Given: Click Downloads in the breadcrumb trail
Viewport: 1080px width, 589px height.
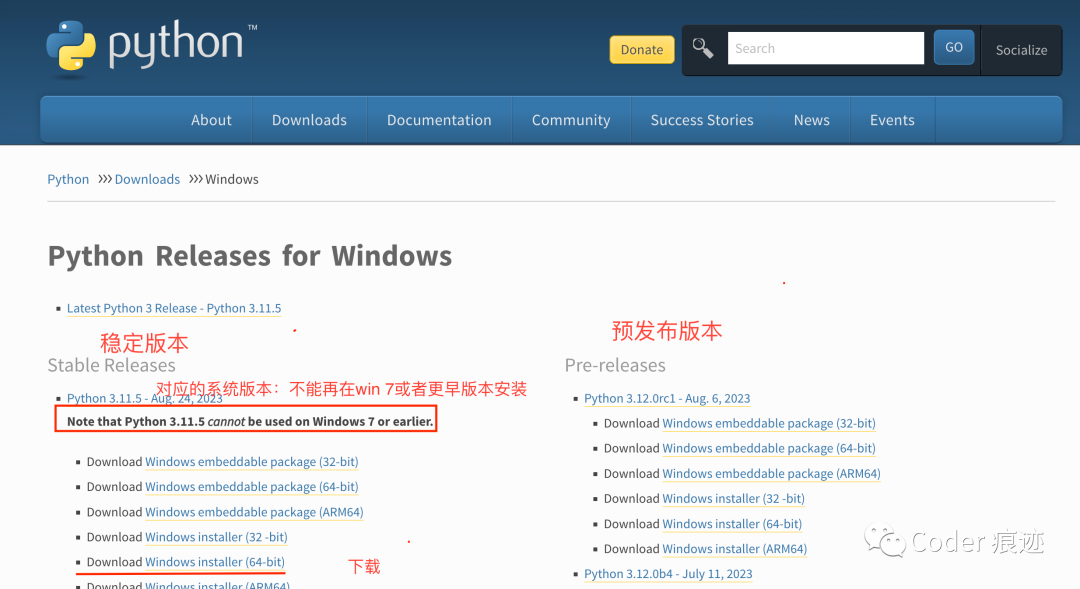Looking at the screenshot, I should [147, 178].
